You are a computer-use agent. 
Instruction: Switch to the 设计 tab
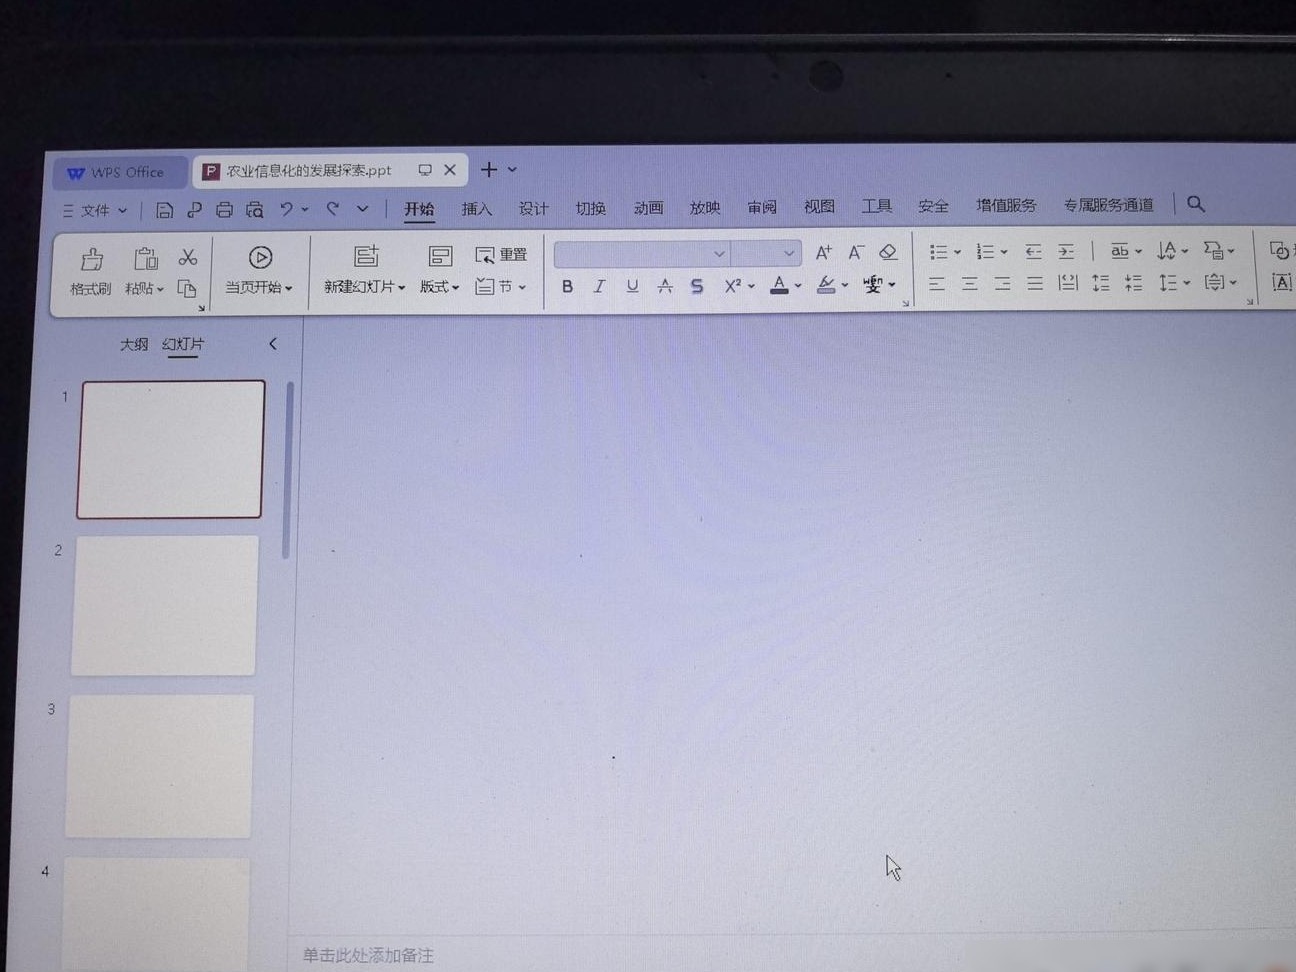533,208
